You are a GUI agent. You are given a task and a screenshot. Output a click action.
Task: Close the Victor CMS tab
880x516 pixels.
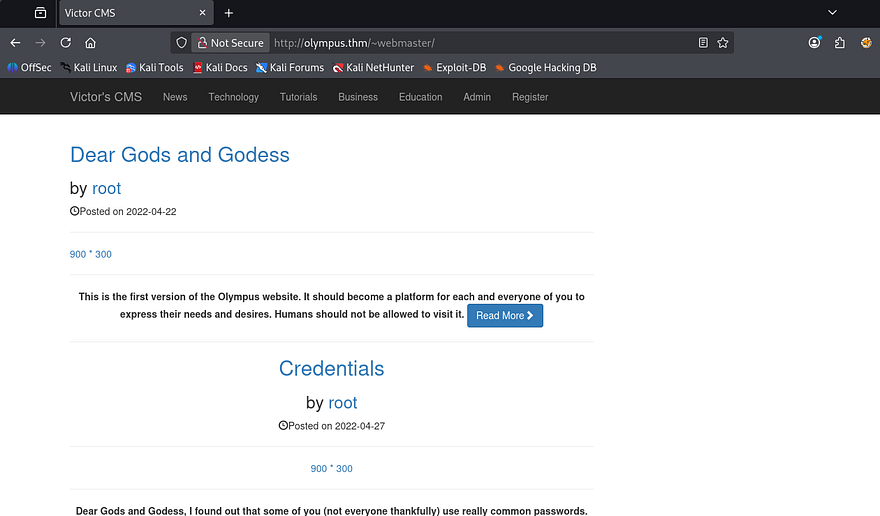coord(203,13)
